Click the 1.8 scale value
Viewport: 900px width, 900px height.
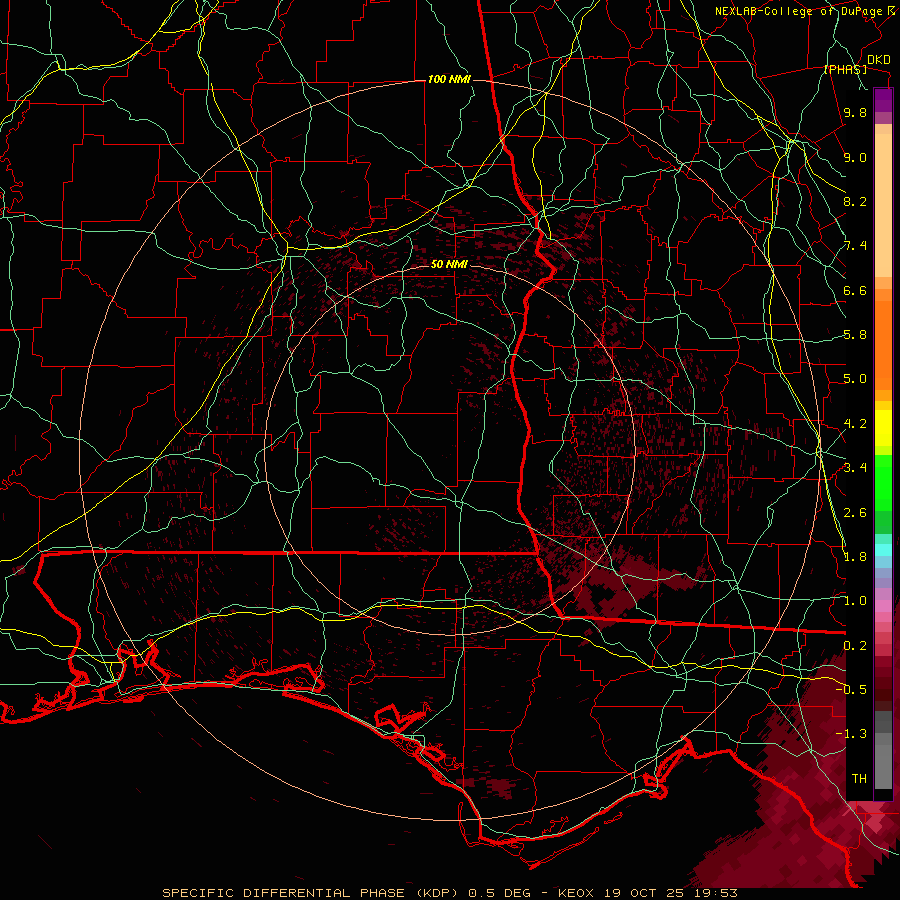click(x=855, y=557)
